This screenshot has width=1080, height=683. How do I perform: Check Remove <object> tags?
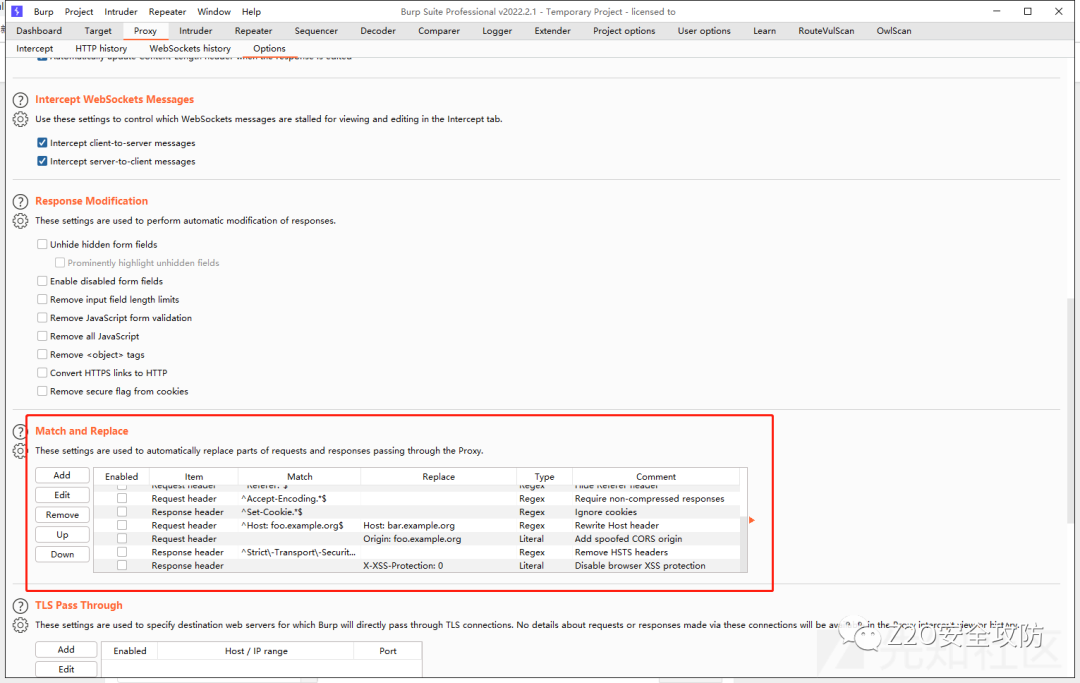pyautogui.click(x=42, y=355)
